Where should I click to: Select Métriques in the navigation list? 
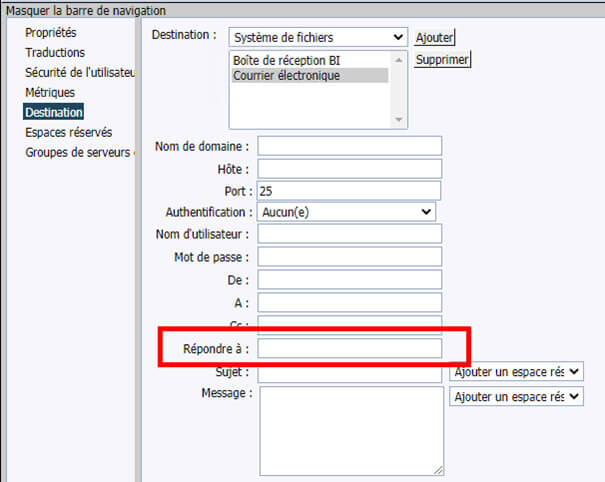click(50, 92)
